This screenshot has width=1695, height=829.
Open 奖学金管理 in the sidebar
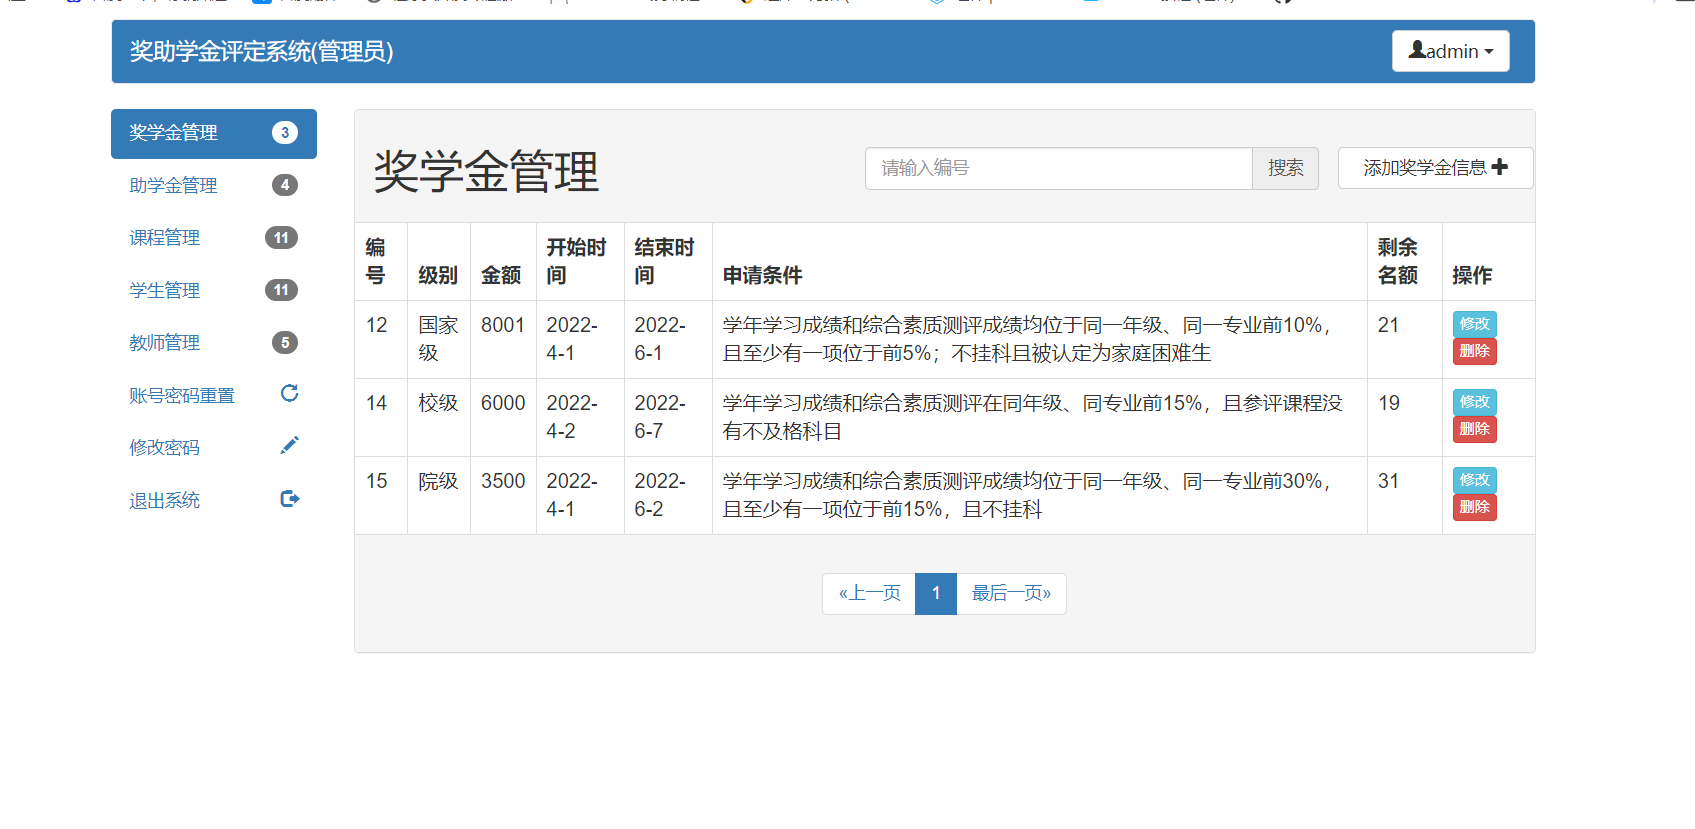click(x=214, y=134)
